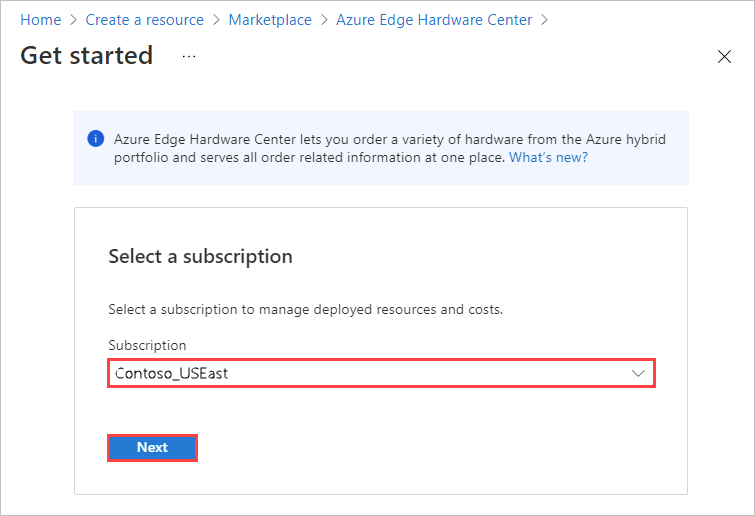Click the chevron after Create a resource

216,20
